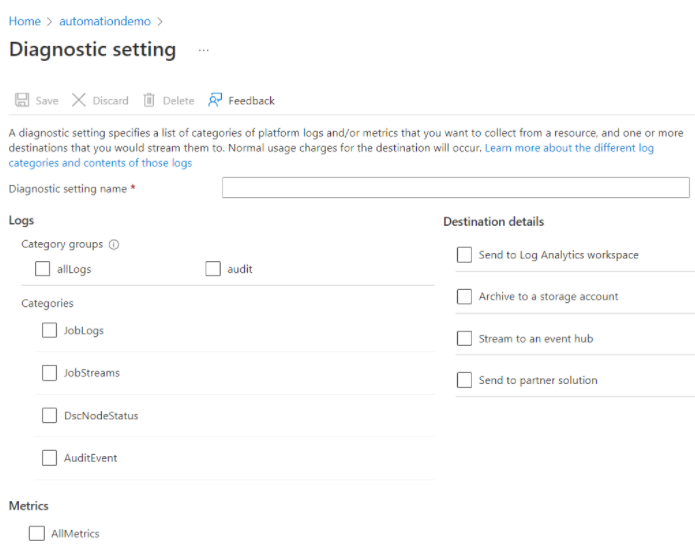Image resolution: width=695 pixels, height=554 pixels.
Task: Click the Delete trash can icon
Action: [149, 100]
